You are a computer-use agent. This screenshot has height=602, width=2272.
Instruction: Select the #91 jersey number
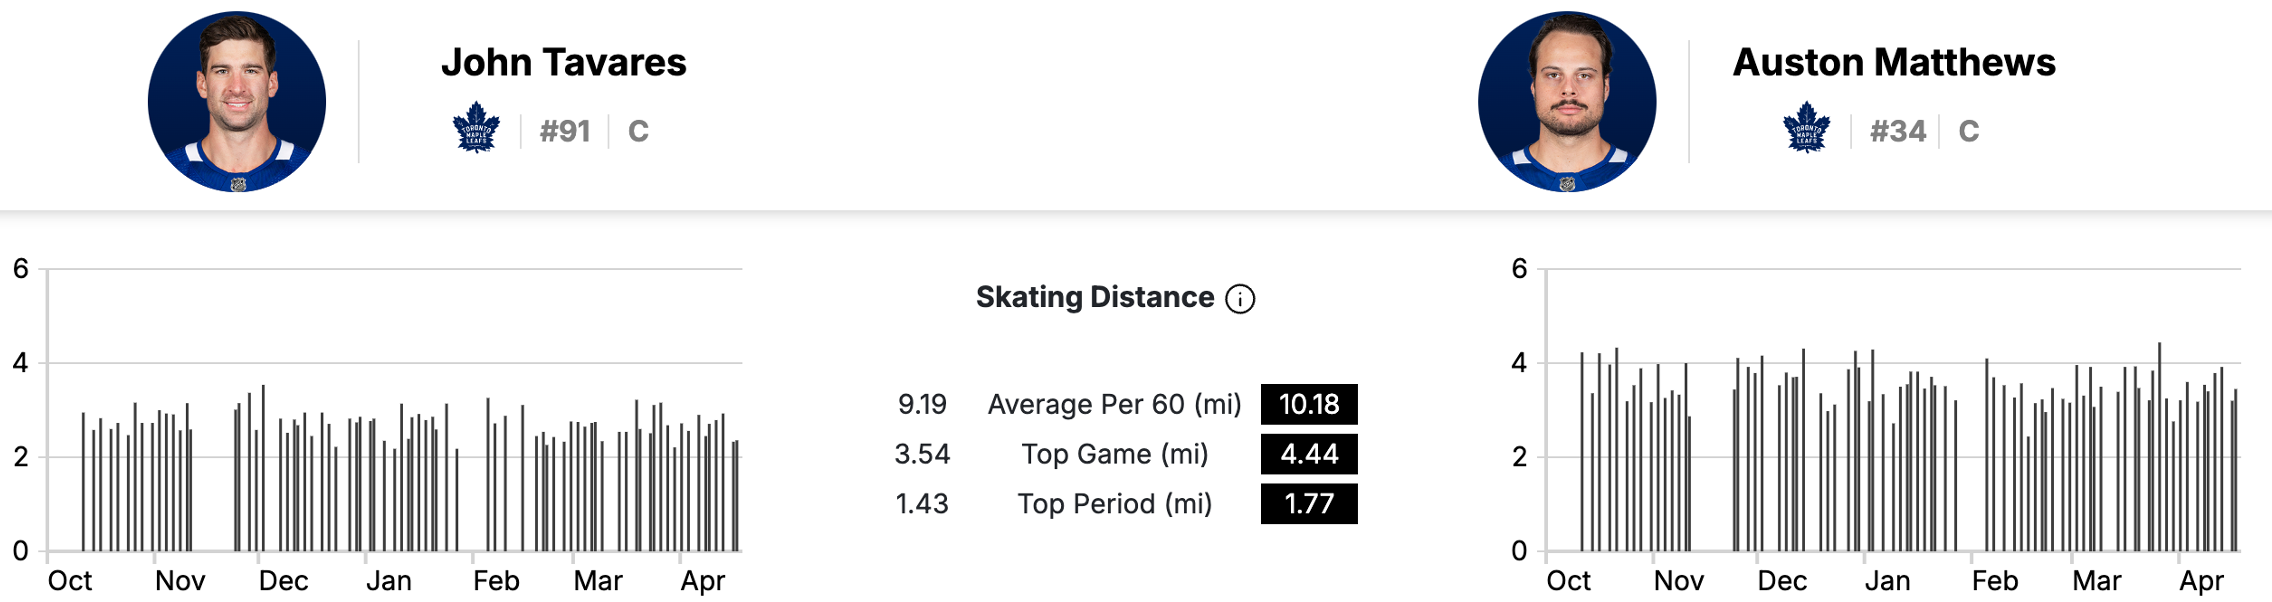[565, 131]
